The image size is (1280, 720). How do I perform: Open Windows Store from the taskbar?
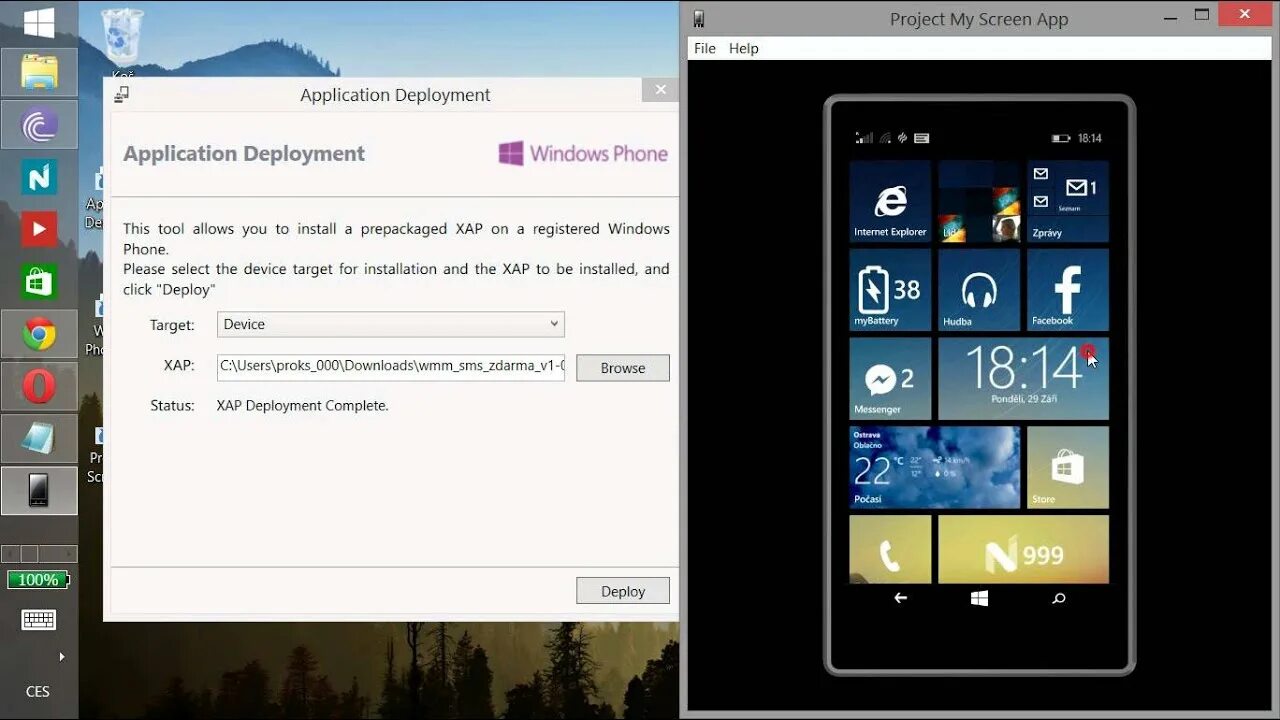click(x=39, y=282)
